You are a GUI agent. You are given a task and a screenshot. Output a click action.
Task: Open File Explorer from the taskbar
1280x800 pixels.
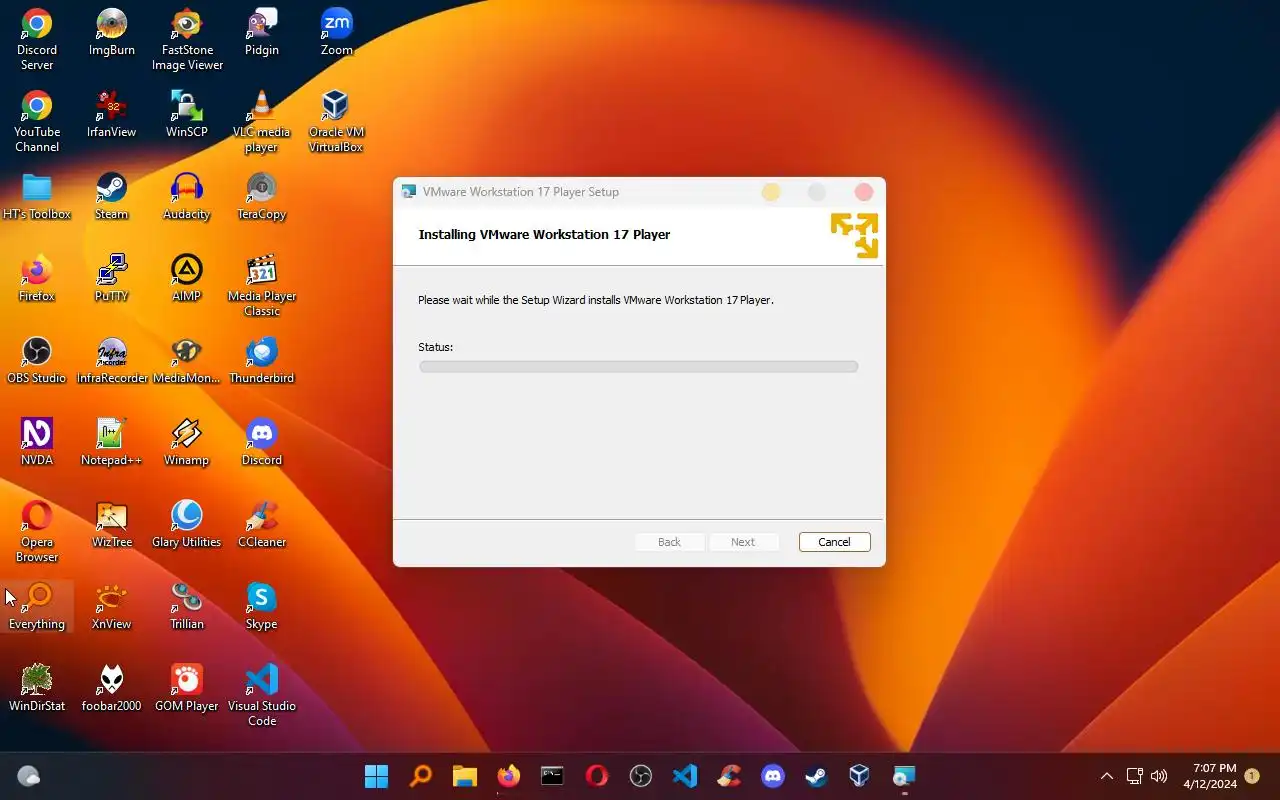pos(465,776)
